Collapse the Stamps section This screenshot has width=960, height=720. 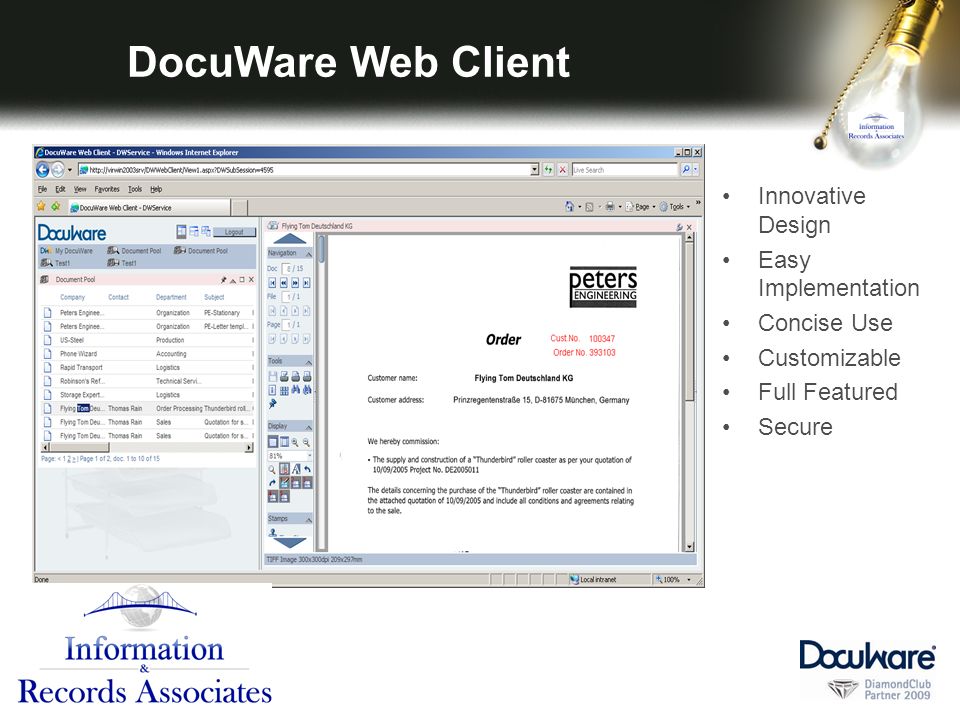[x=308, y=519]
